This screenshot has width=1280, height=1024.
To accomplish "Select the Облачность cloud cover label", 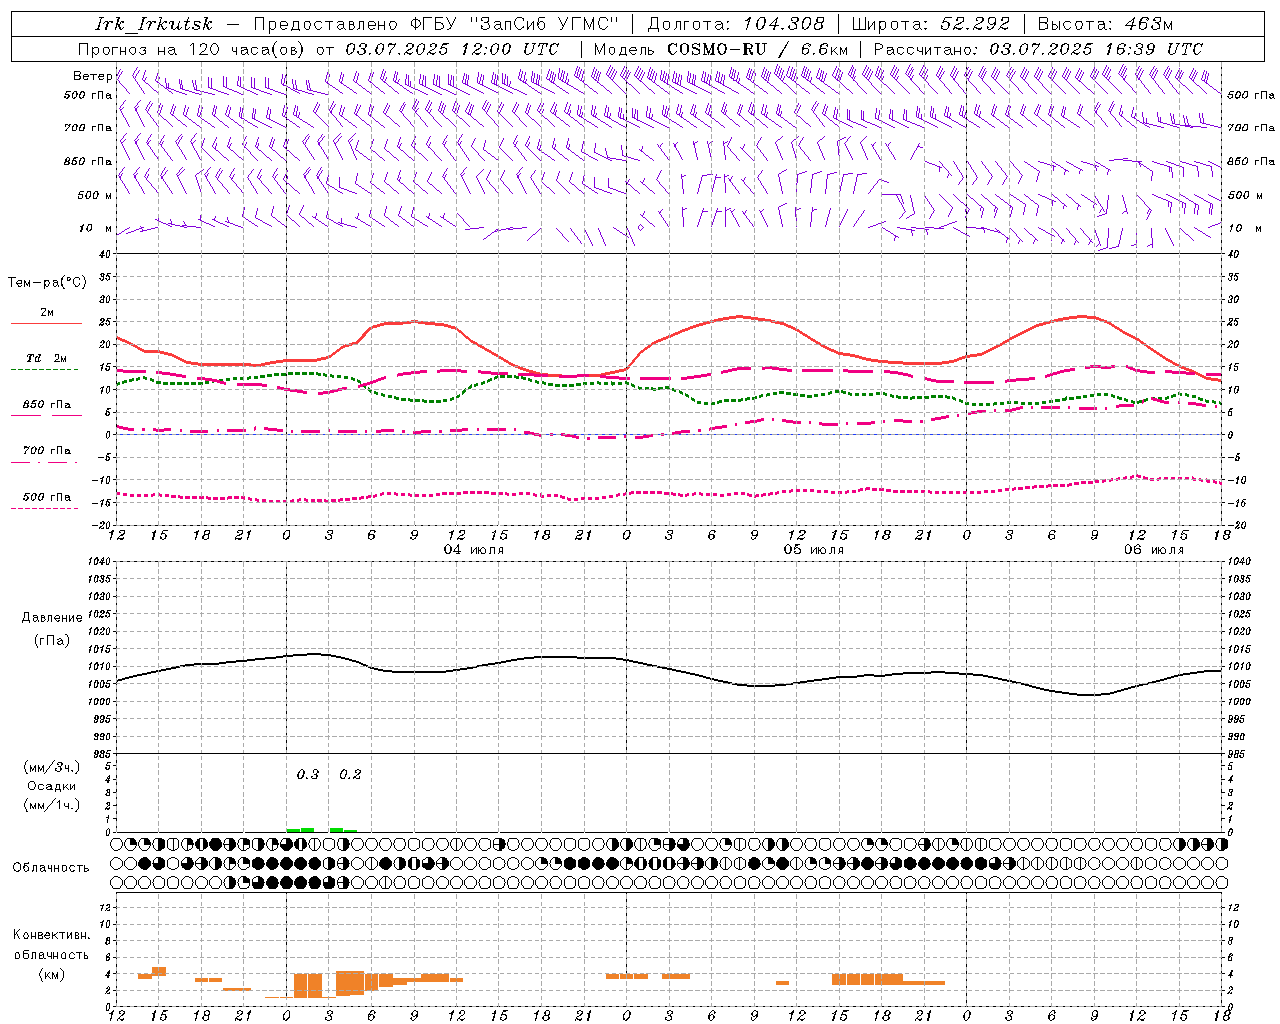I will pyautogui.click(x=50, y=868).
